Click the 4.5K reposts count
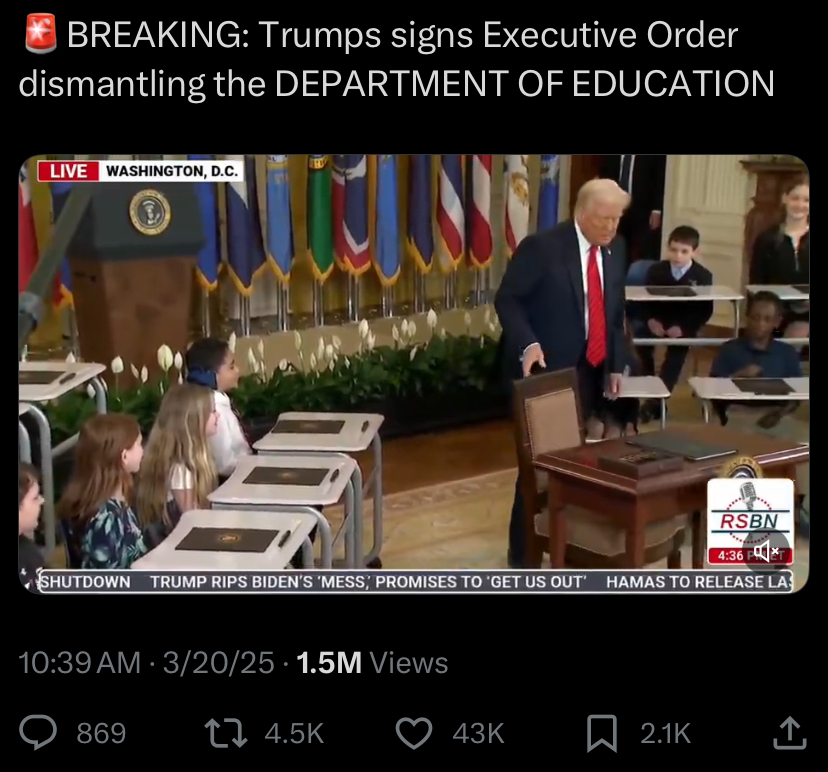 tap(294, 733)
